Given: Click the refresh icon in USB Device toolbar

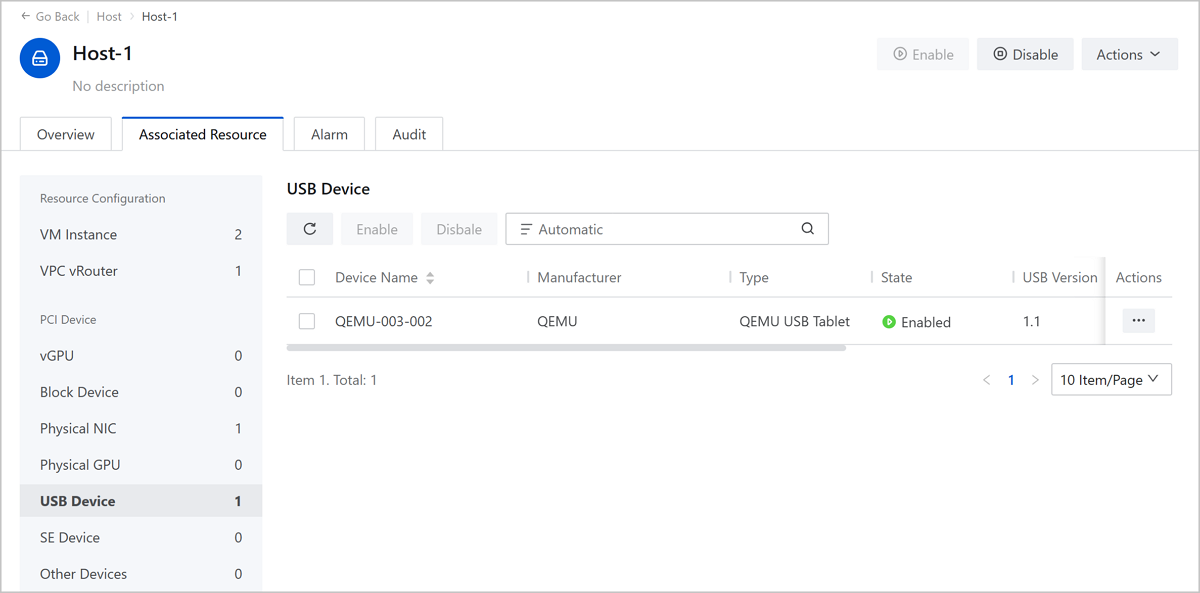Looking at the screenshot, I should (310, 229).
